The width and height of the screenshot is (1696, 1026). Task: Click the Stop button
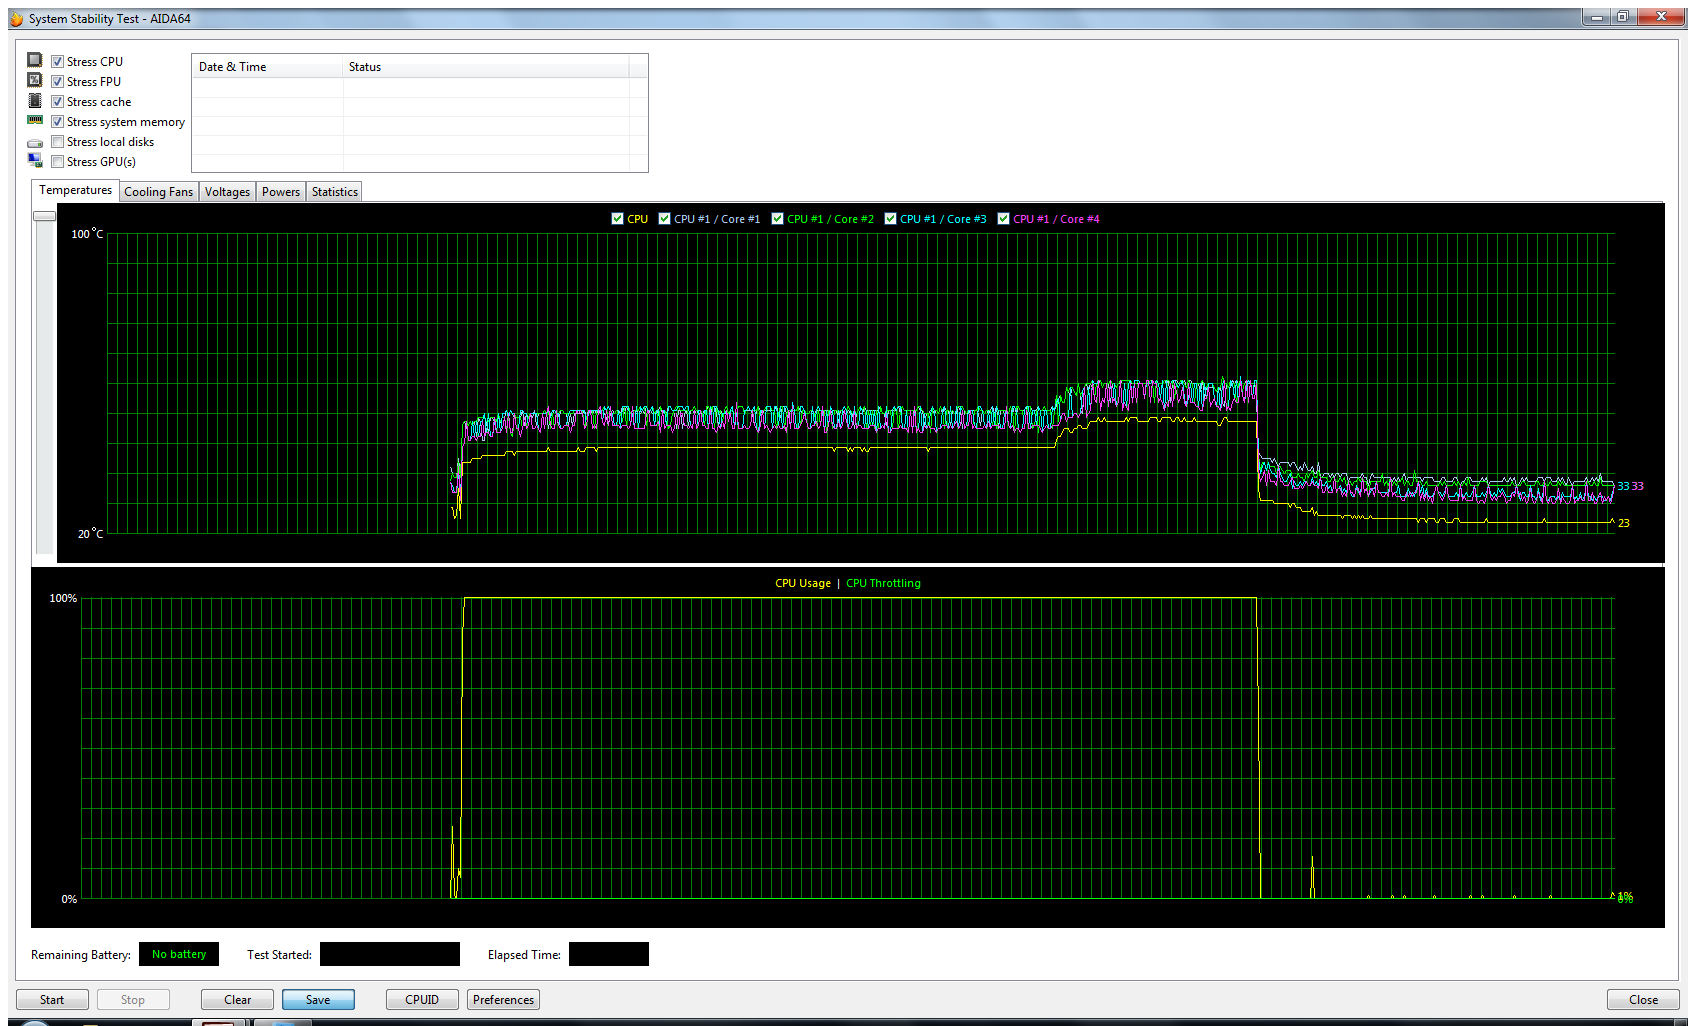click(133, 1000)
